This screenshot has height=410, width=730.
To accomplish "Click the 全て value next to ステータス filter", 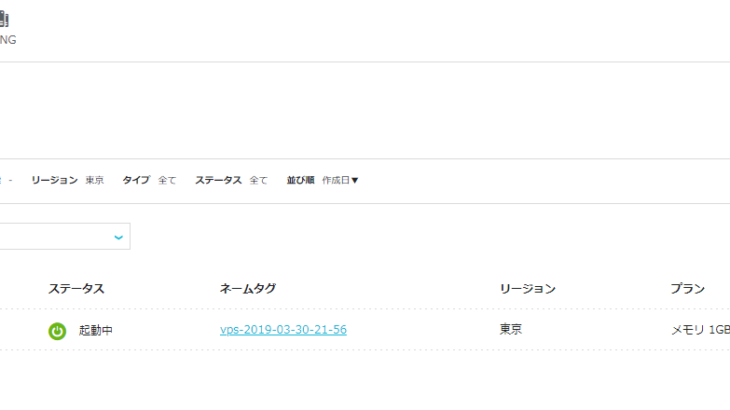I will [x=258, y=181].
